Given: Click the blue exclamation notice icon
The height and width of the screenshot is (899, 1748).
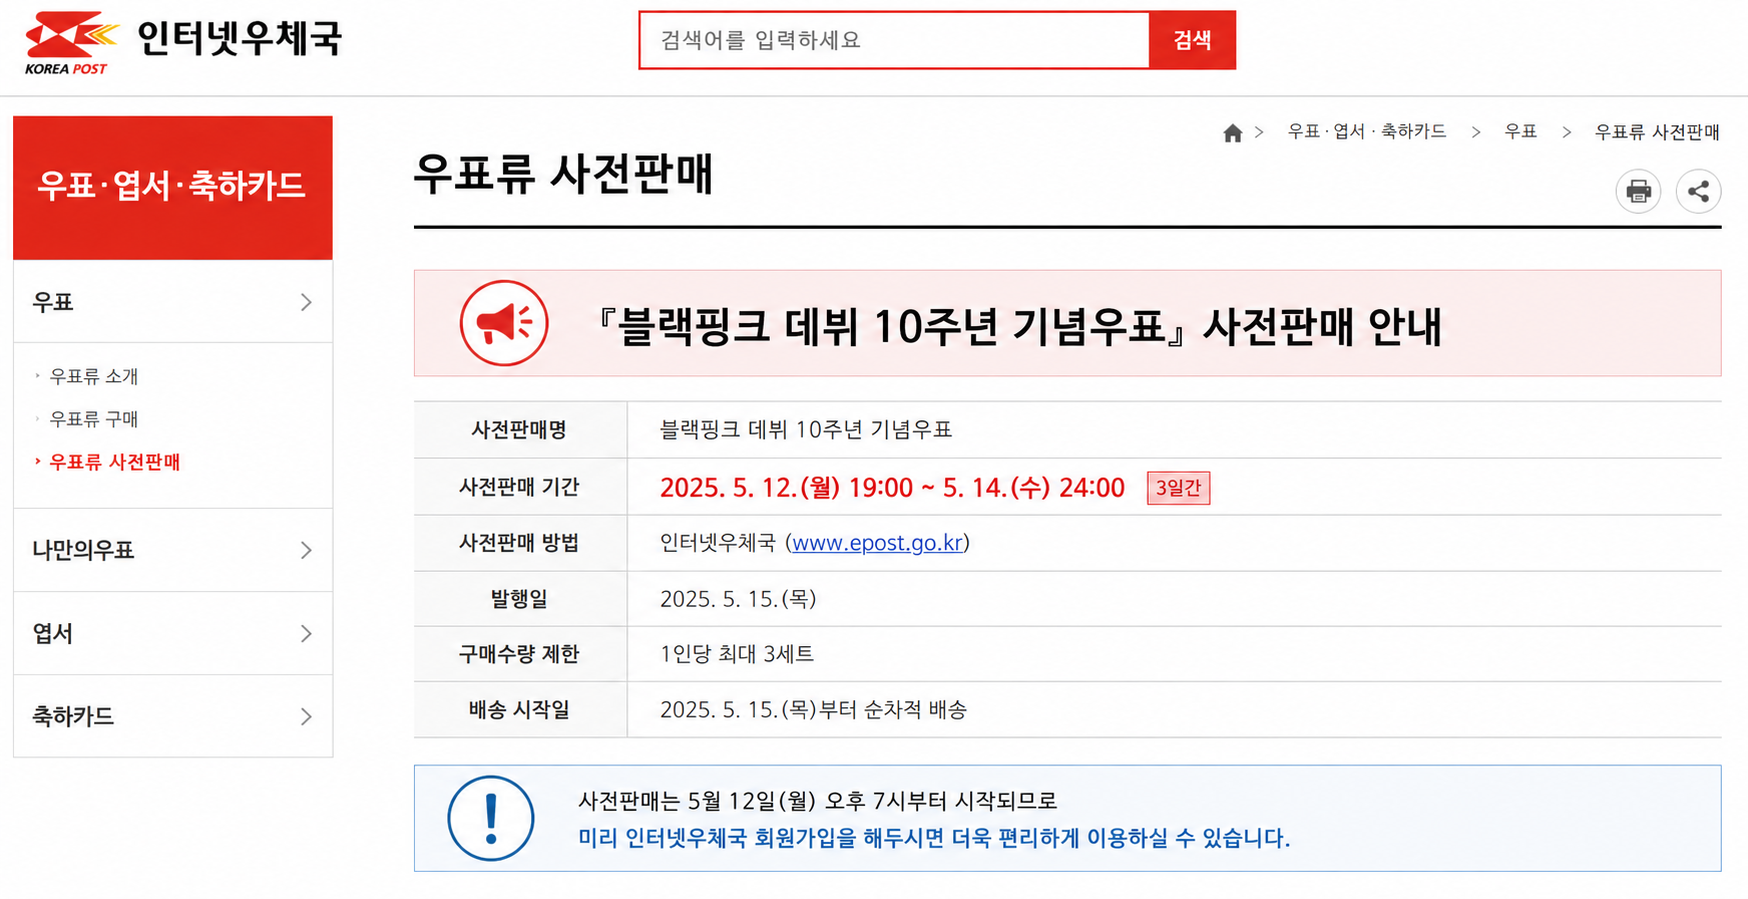Looking at the screenshot, I should tap(490, 818).
